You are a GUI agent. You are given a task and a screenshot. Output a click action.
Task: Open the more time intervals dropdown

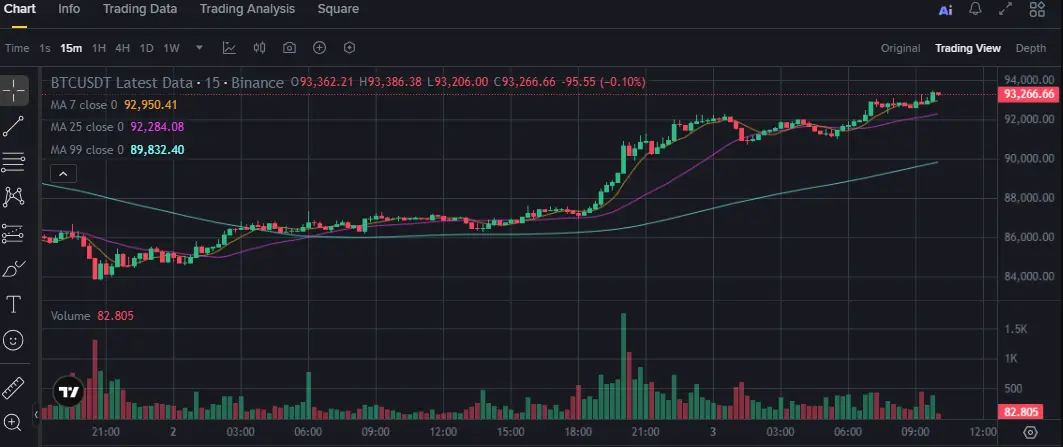pyautogui.click(x=199, y=47)
